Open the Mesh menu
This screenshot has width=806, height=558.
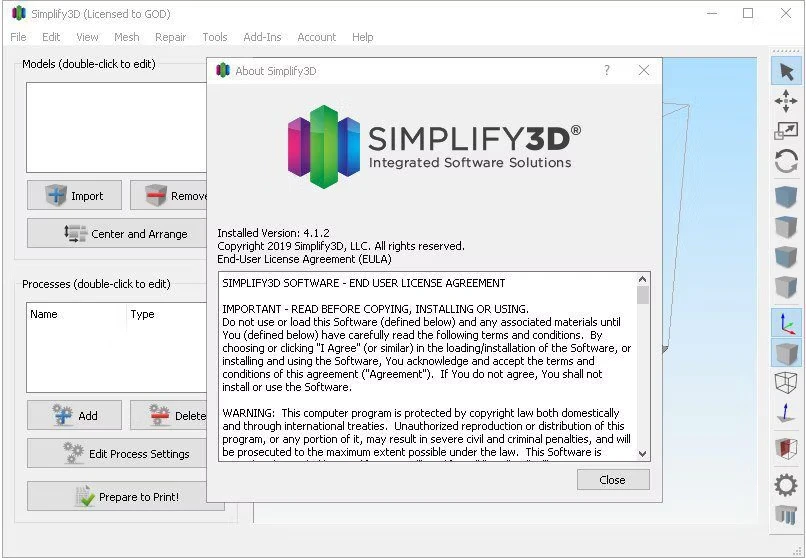127,37
